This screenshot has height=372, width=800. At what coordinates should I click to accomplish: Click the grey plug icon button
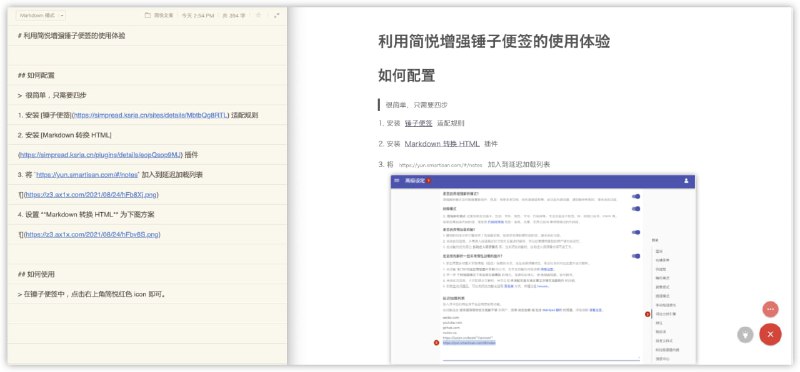[x=745, y=335]
